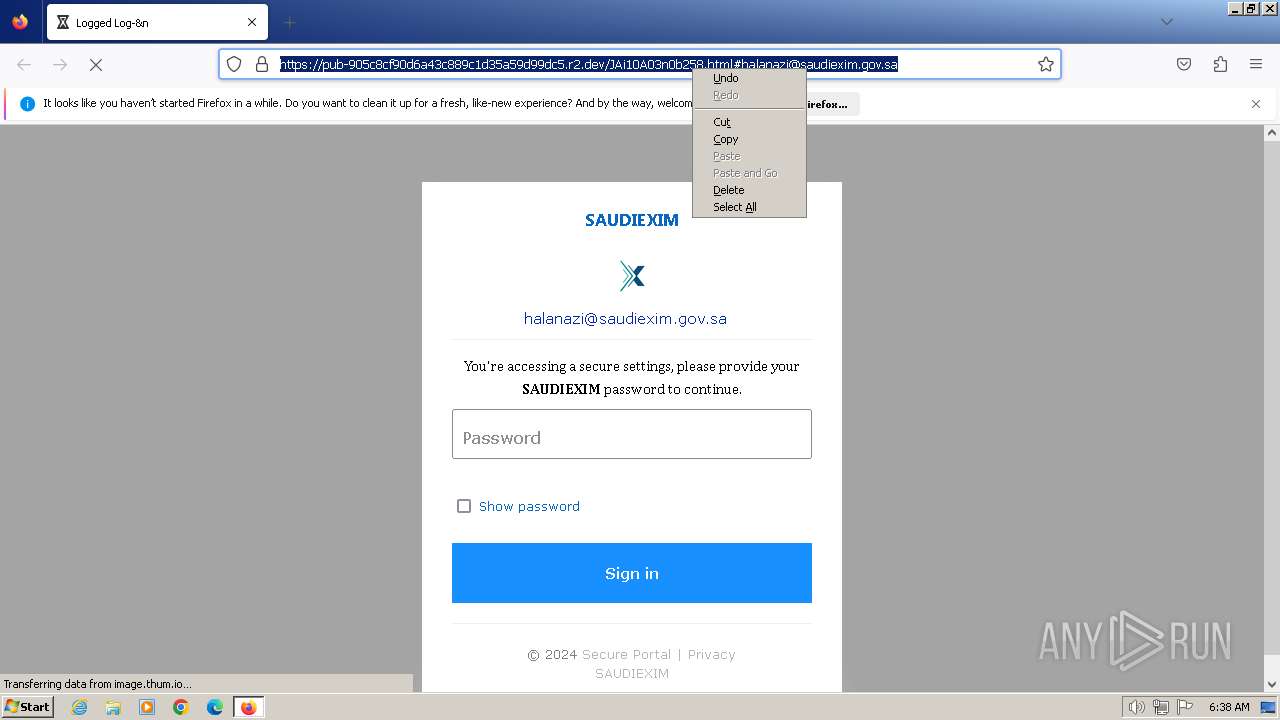Open Windows Media Player from taskbar

147,707
